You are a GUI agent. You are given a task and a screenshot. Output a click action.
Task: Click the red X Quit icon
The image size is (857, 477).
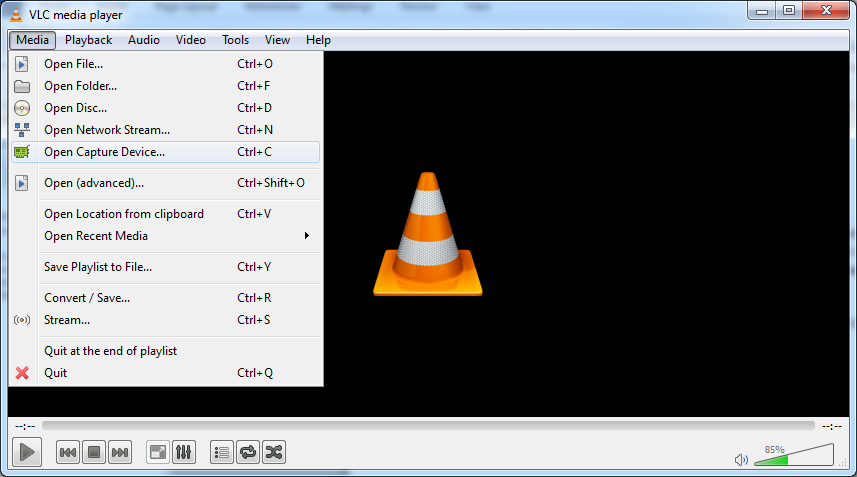tap(22, 373)
